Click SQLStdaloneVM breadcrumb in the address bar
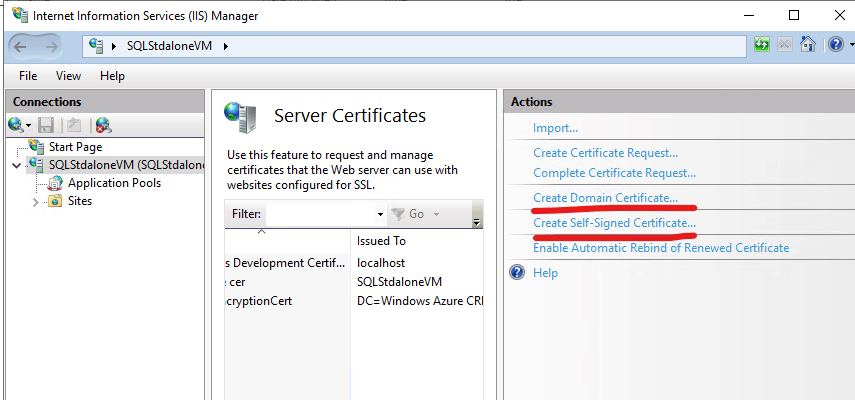This screenshot has width=855, height=400. 168,46
